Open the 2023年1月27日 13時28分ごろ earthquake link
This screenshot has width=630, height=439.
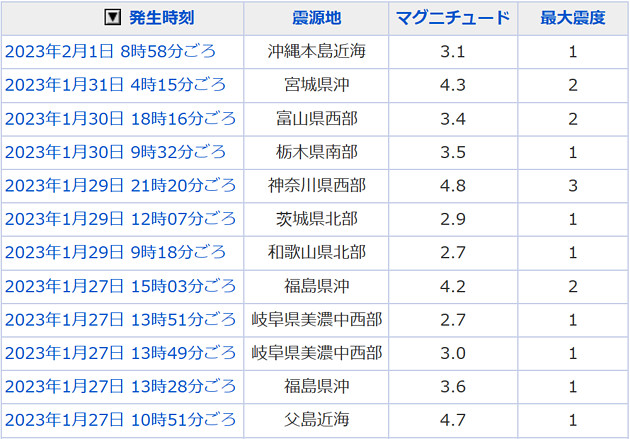[120, 386]
